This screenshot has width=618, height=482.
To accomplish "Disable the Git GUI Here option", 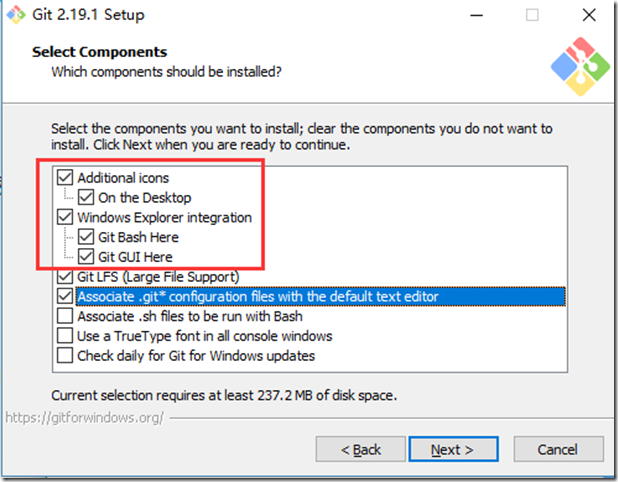I will pyautogui.click(x=86, y=256).
